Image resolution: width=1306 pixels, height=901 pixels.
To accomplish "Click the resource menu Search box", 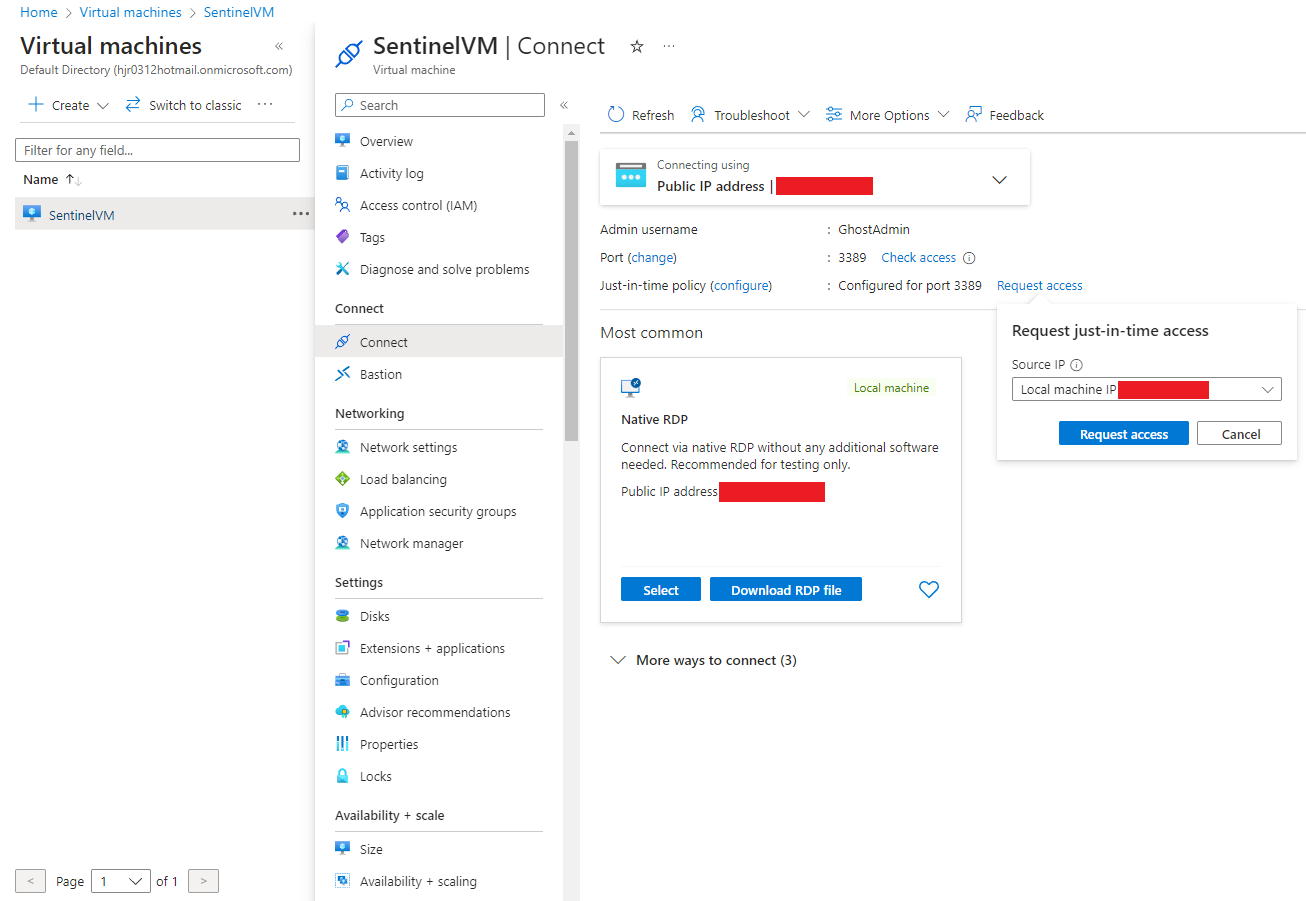I will point(440,105).
